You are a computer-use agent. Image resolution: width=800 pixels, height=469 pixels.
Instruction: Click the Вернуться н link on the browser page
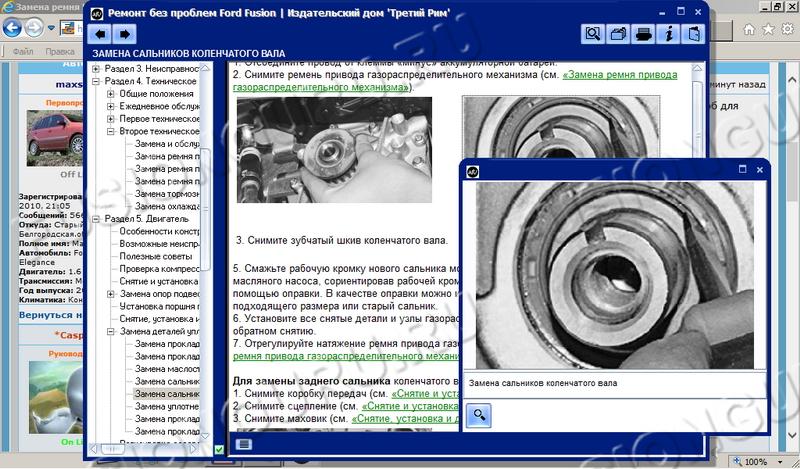click(51, 315)
